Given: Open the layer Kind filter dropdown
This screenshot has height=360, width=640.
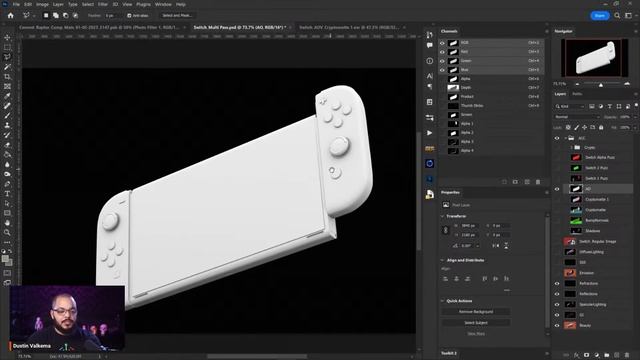Looking at the screenshot, I should [570, 107].
